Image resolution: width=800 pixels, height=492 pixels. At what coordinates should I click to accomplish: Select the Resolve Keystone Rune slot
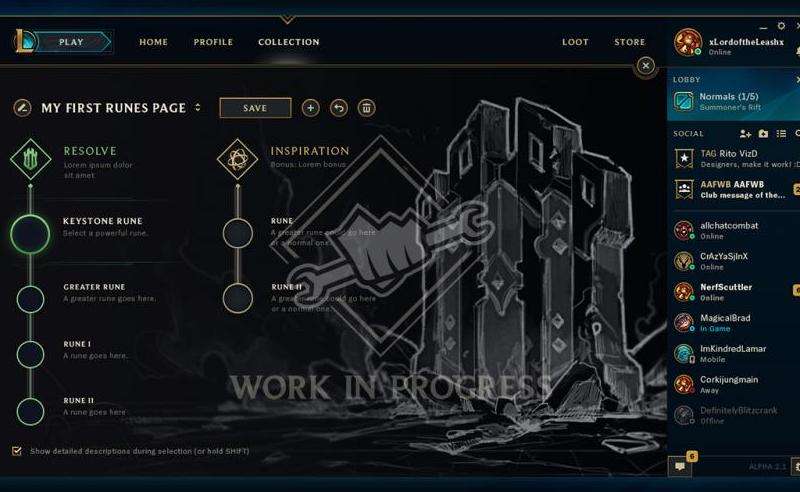[x=31, y=234]
